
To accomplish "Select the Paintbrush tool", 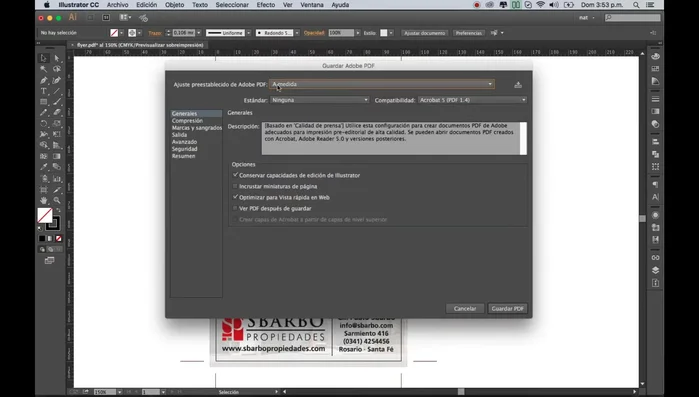I will [57, 102].
